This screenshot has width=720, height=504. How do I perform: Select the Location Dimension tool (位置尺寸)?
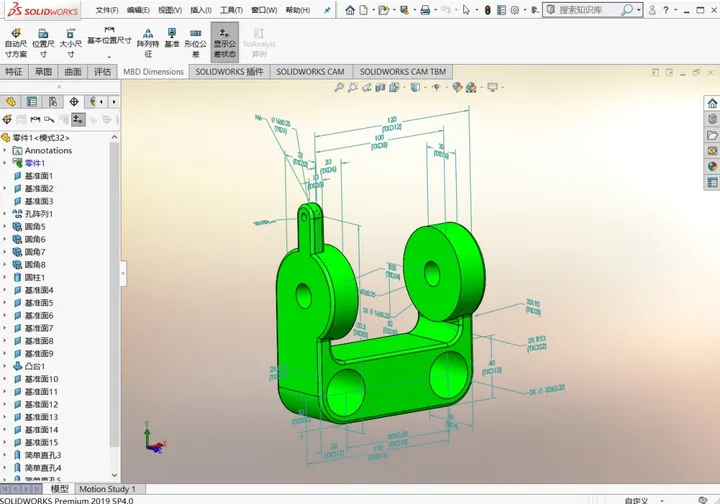tap(43, 42)
